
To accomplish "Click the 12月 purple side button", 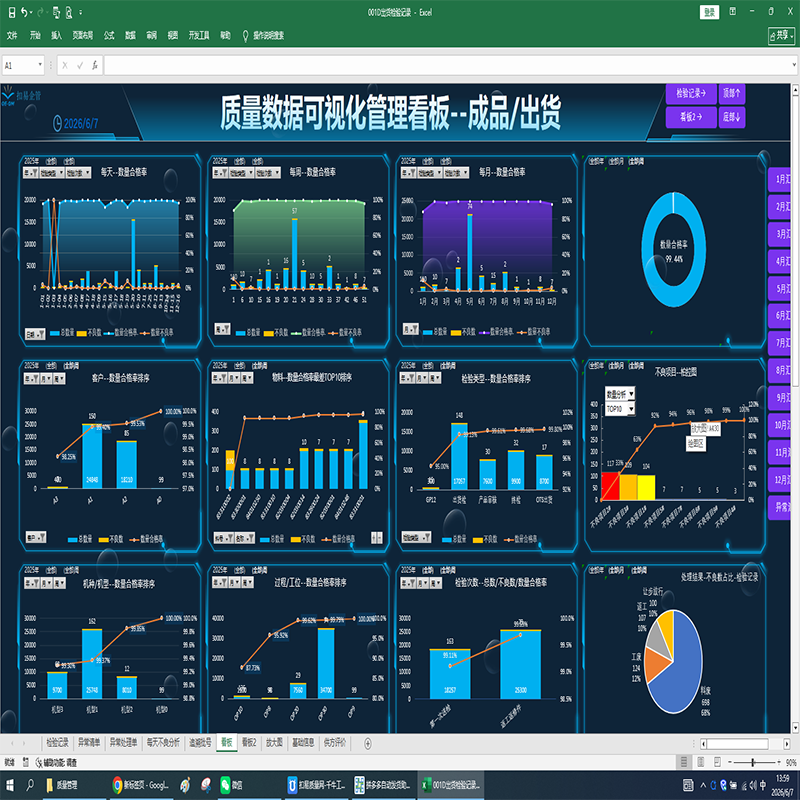I will pos(781,480).
